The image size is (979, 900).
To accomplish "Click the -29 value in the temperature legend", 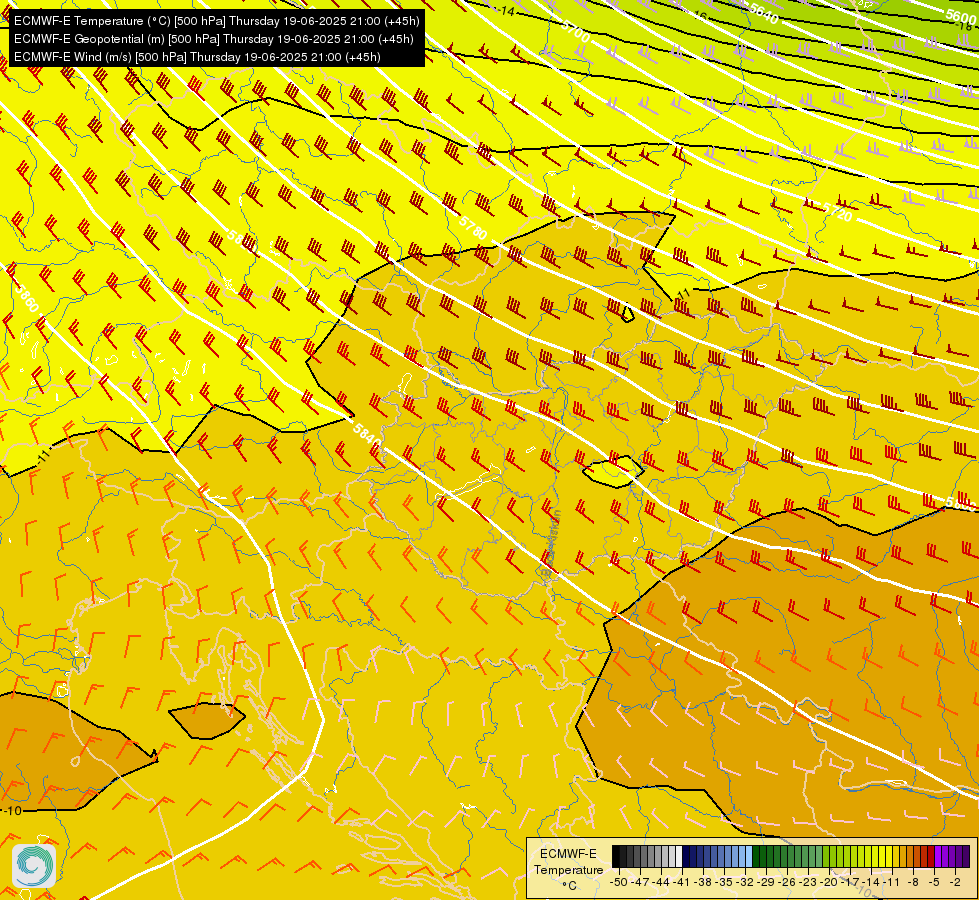I will (x=766, y=882).
